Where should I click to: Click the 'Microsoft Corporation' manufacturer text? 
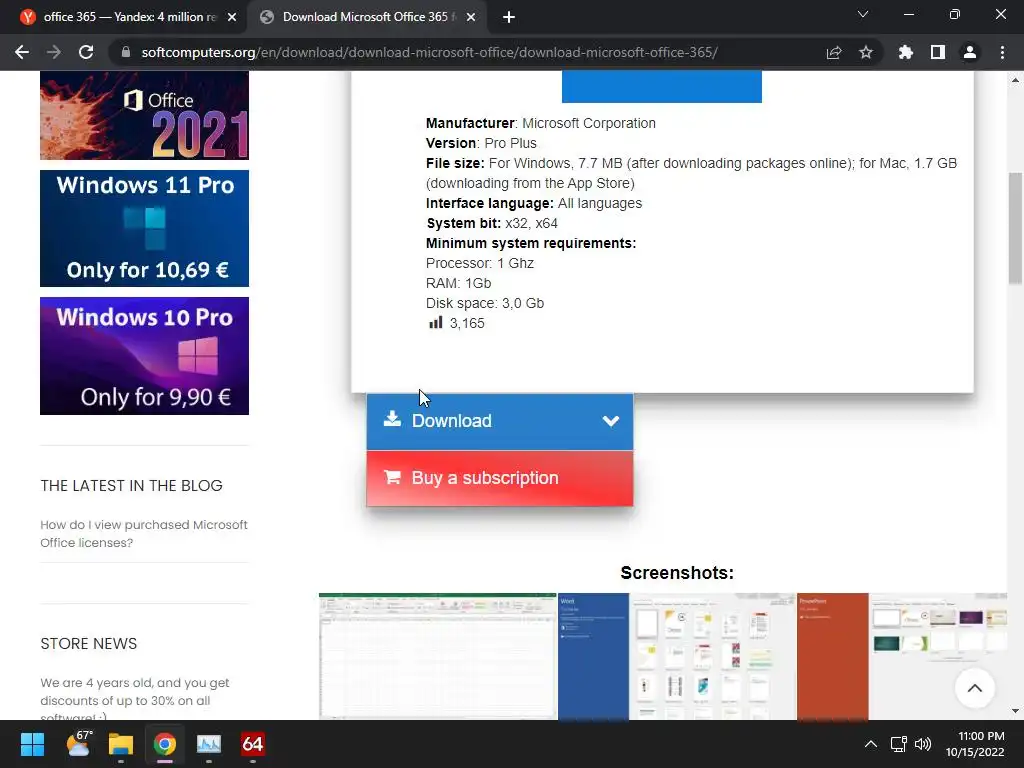[x=588, y=123]
